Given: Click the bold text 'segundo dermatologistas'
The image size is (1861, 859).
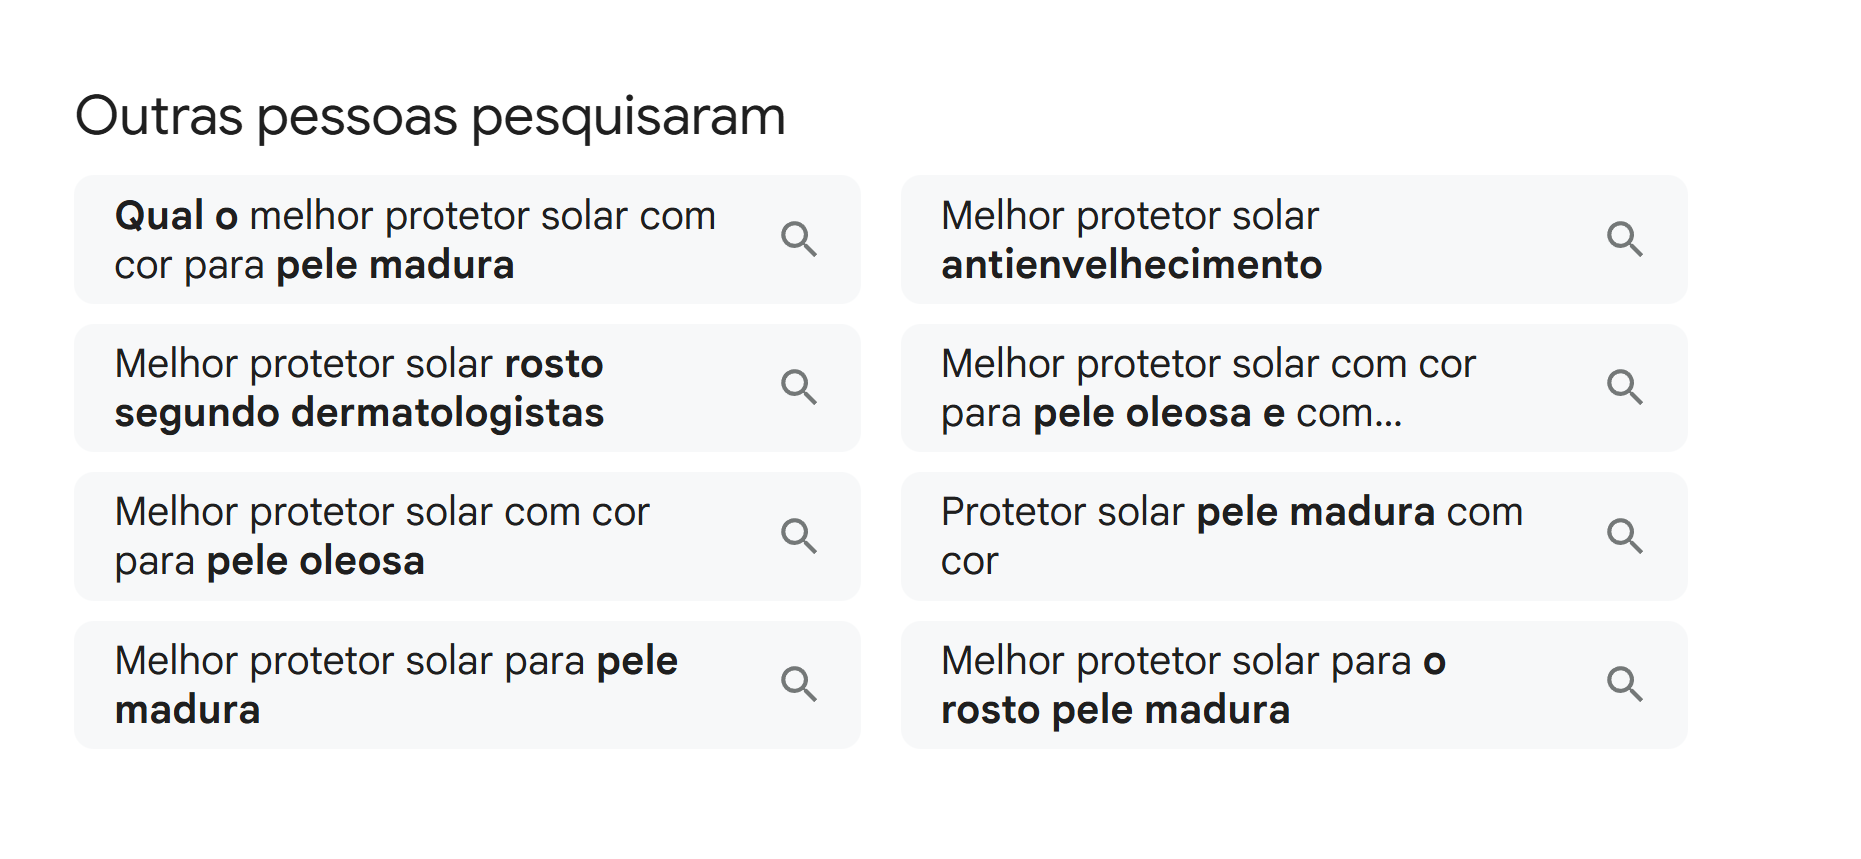Looking at the screenshot, I should (359, 413).
